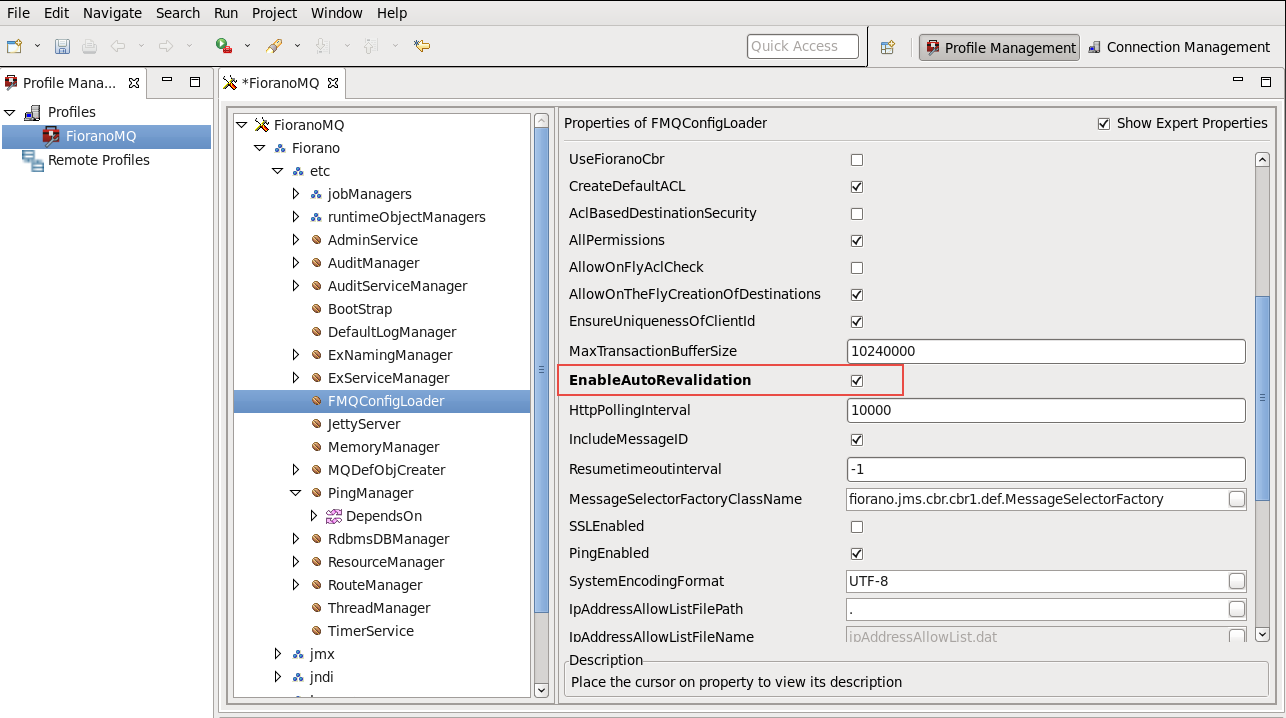Uncheck the IncludeMessageID checkbox

click(857, 440)
